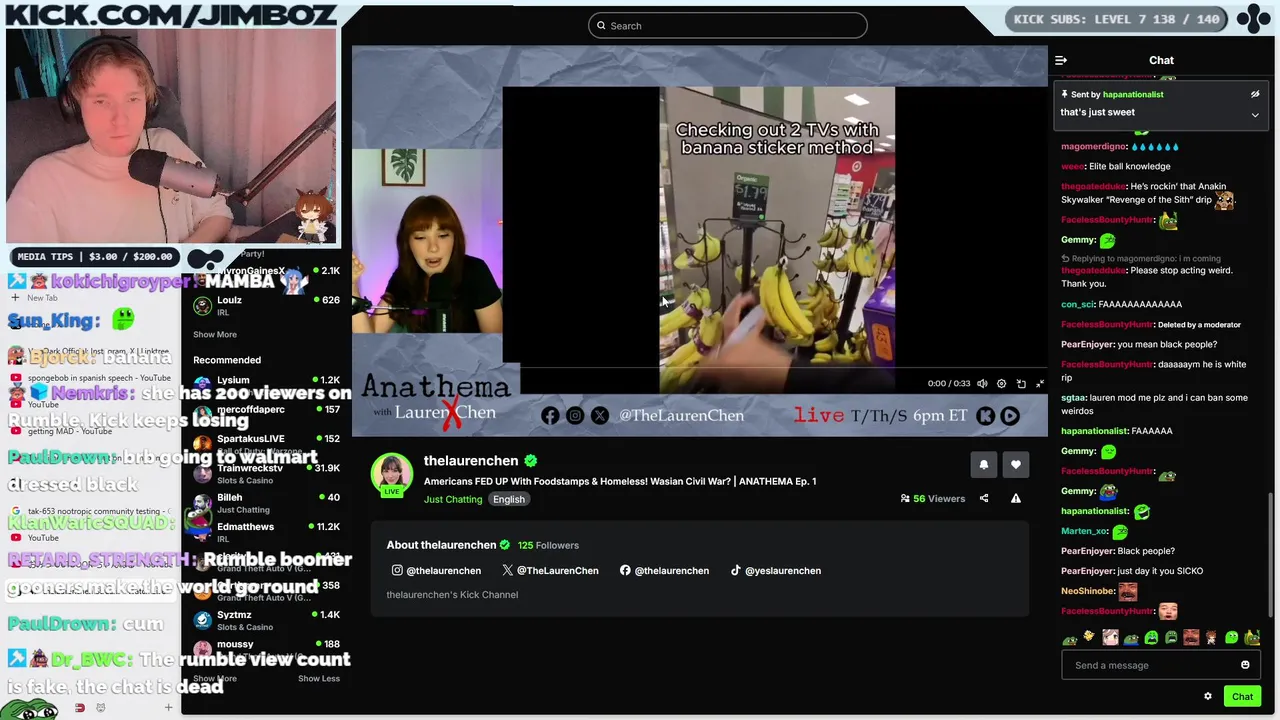
Task: Click magomerdigno username in chat
Action: click(1094, 147)
